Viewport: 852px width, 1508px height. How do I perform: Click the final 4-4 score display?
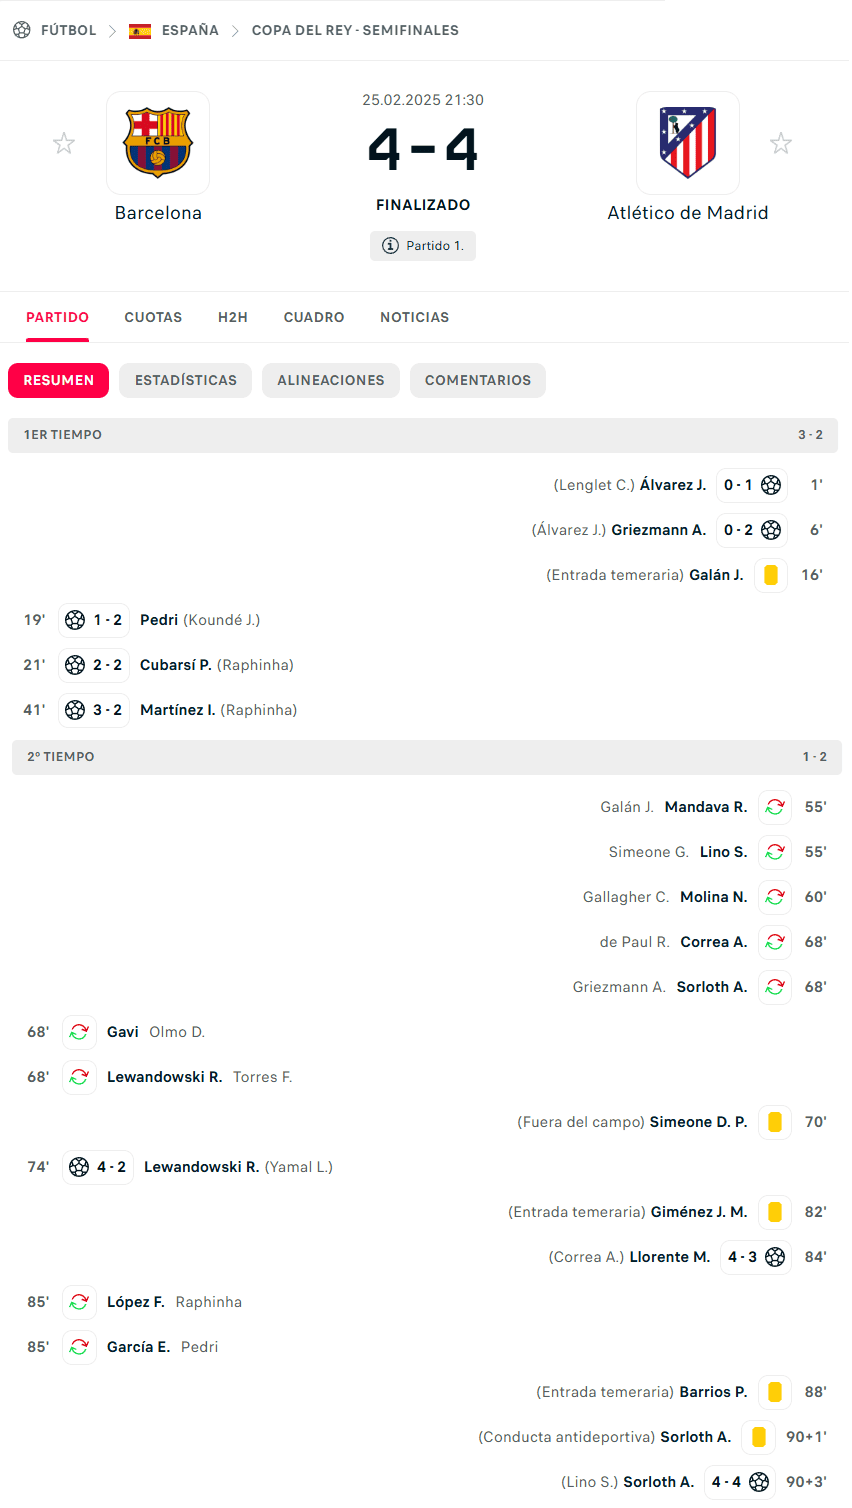click(422, 146)
